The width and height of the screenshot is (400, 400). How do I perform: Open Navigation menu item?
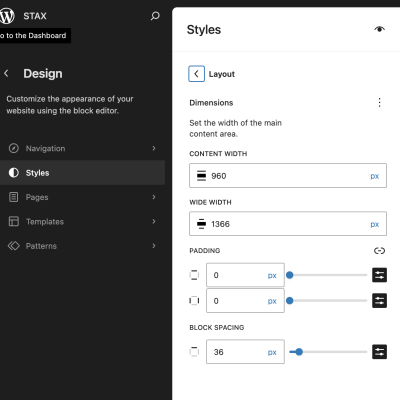tap(82, 148)
